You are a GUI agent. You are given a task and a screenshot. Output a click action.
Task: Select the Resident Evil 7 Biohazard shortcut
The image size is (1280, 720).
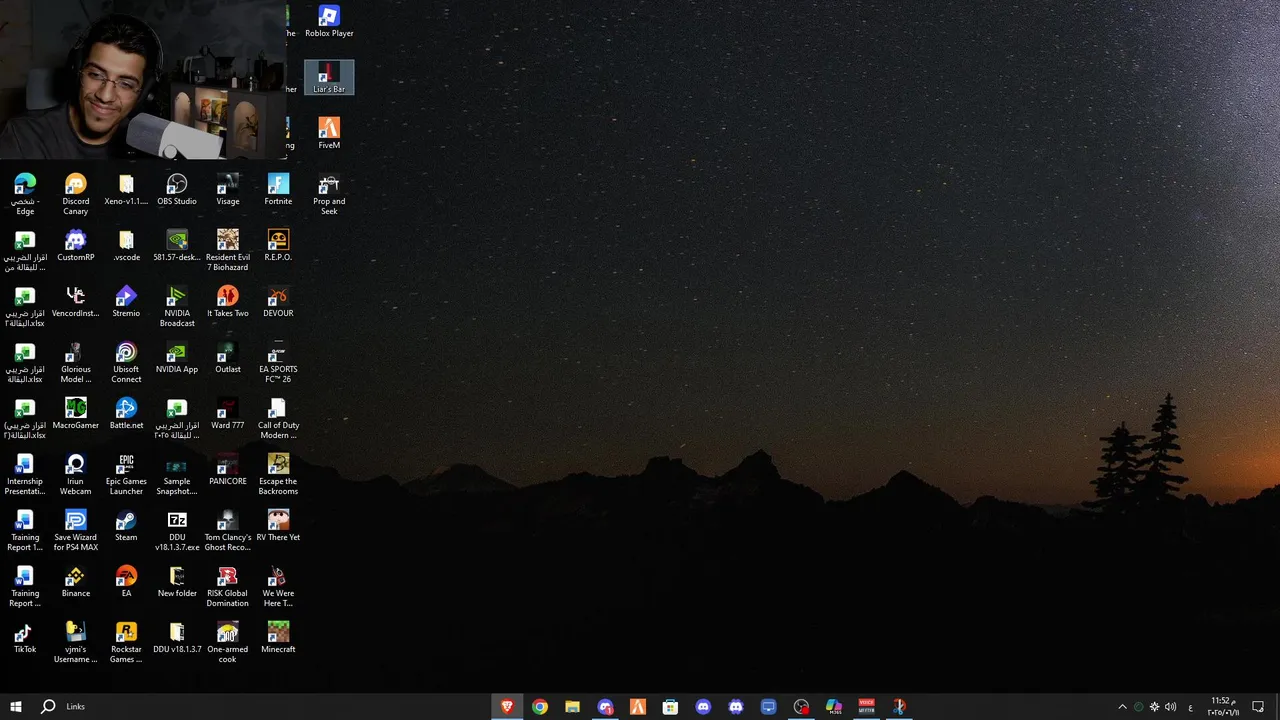coord(228,250)
